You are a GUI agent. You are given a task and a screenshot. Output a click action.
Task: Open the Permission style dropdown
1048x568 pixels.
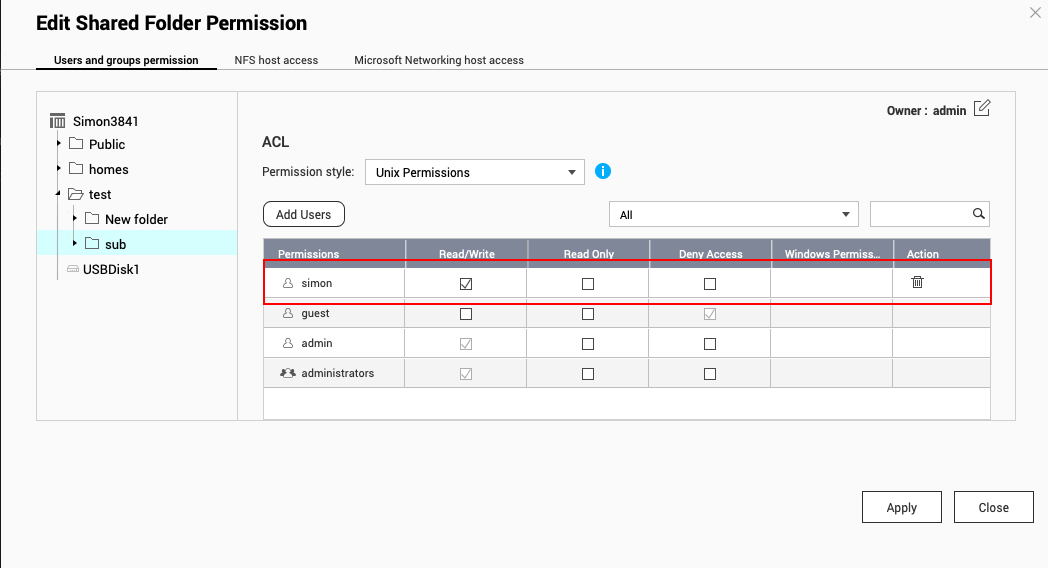[x=475, y=172]
